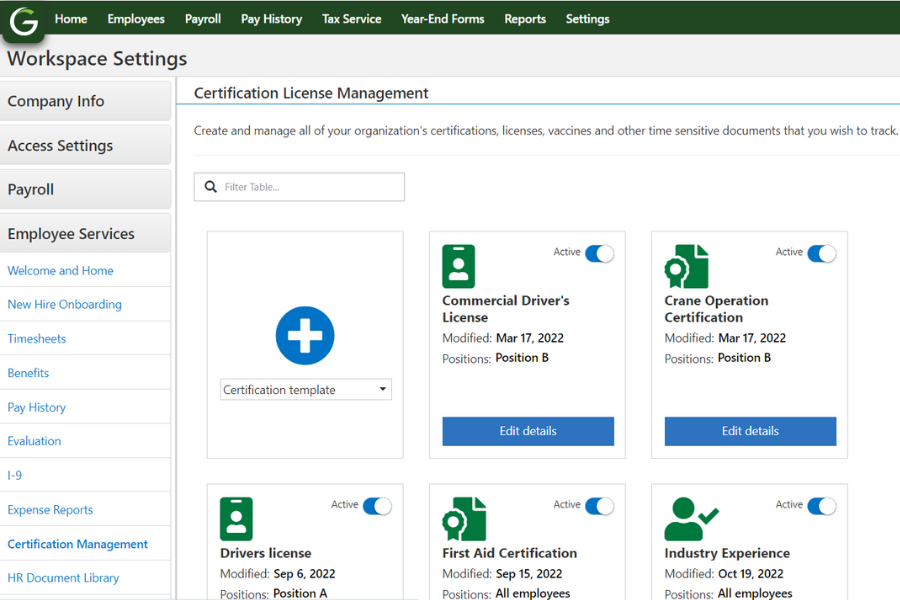900x600 pixels.
Task: Toggle Crane Operation Certification off
Action: point(822,254)
